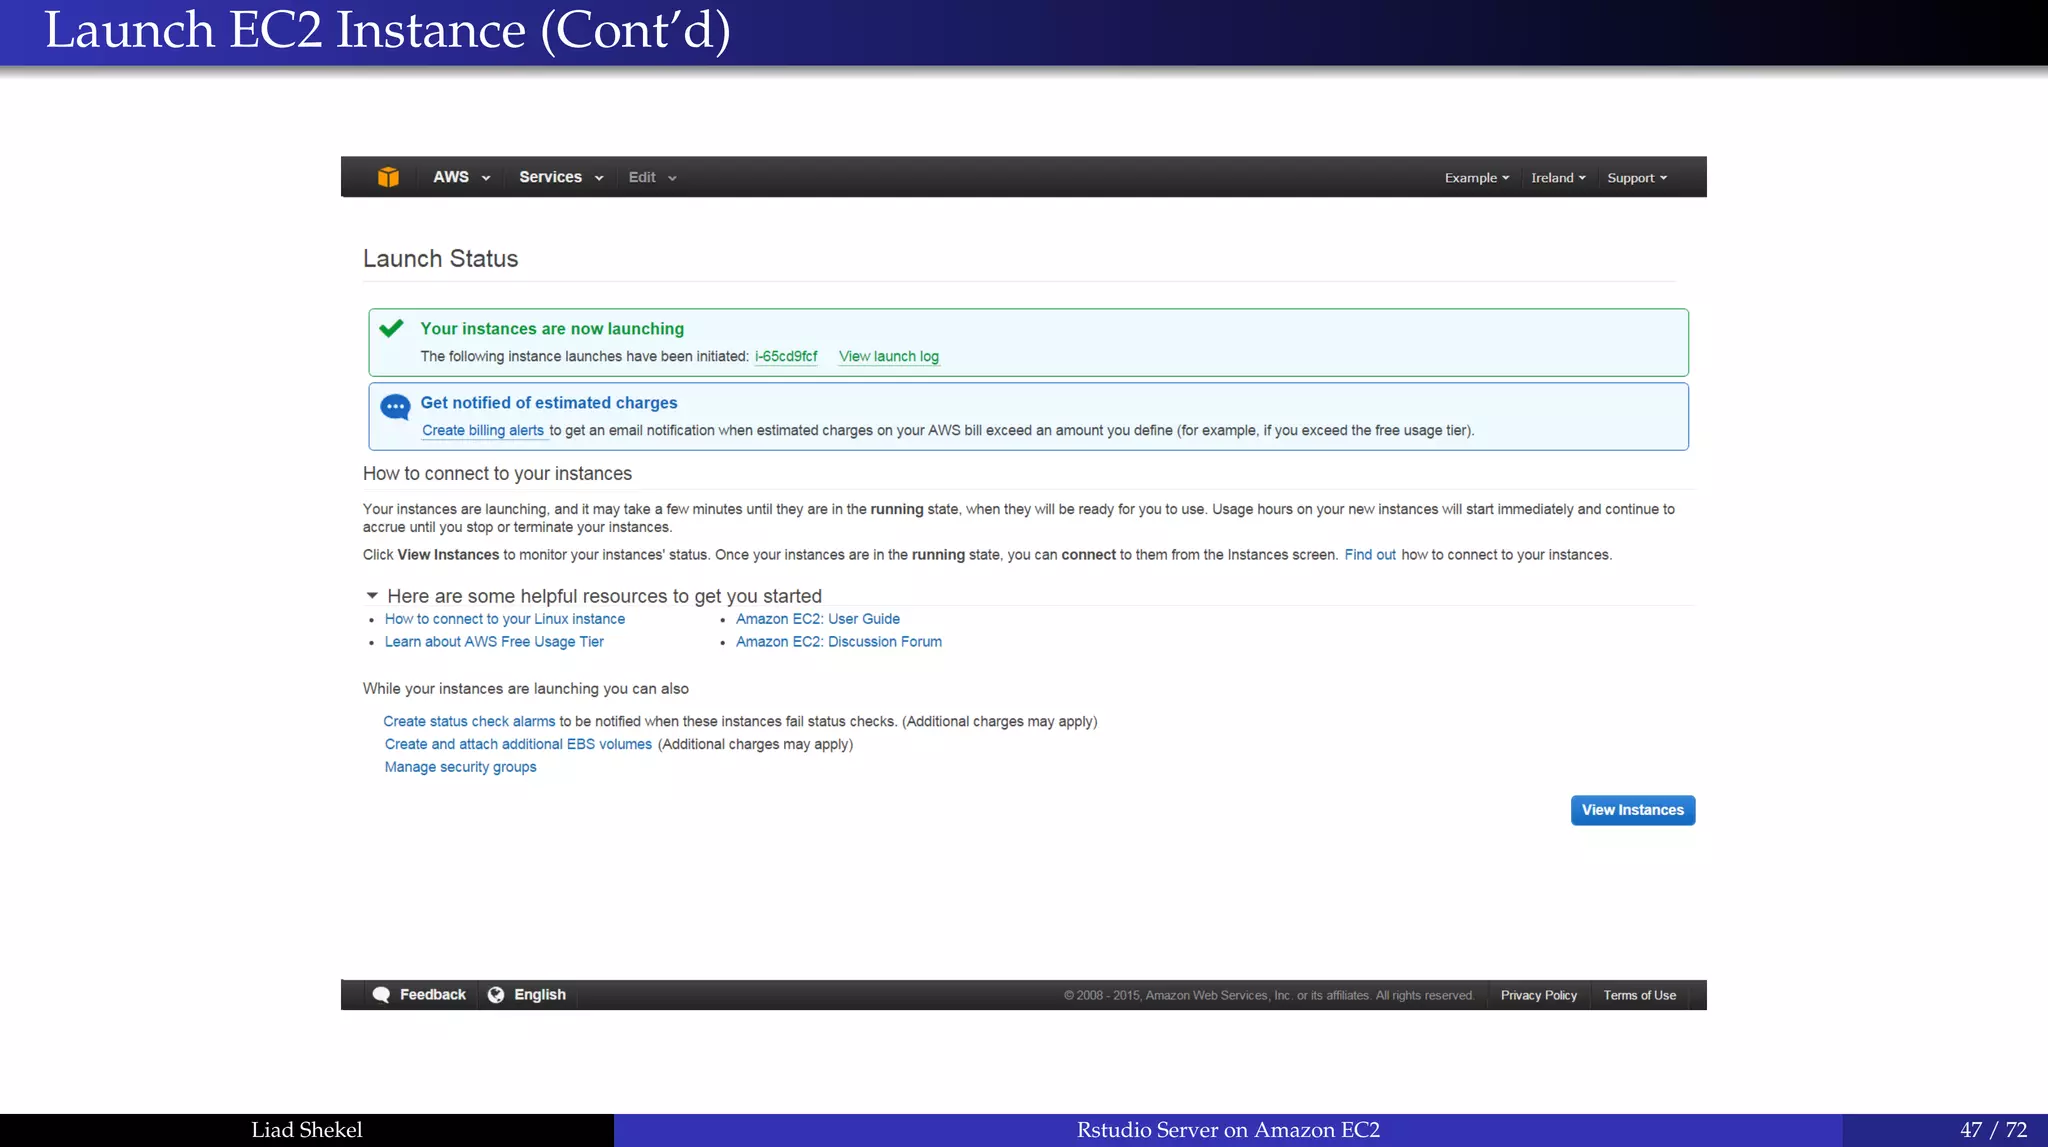Image resolution: width=2048 pixels, height=1147 pixels.
Task: Open Create billing alerts link
Action: pyautogui.click(x=483, y=431)
